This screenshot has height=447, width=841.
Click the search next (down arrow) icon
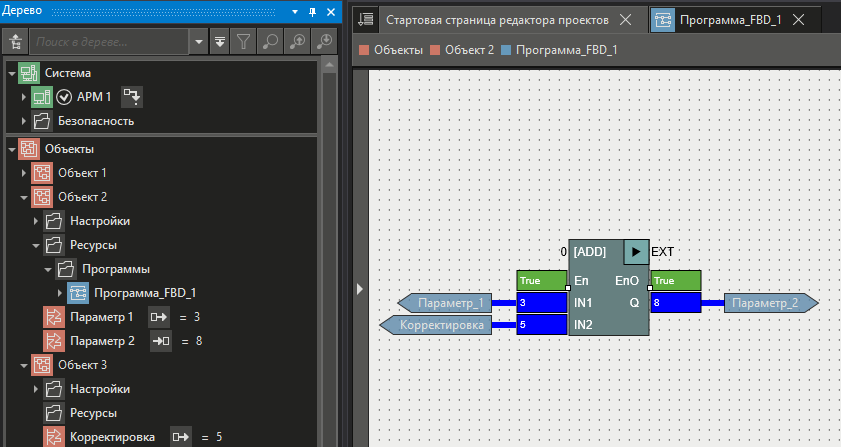pyautogui.click(x=324, y=41)
